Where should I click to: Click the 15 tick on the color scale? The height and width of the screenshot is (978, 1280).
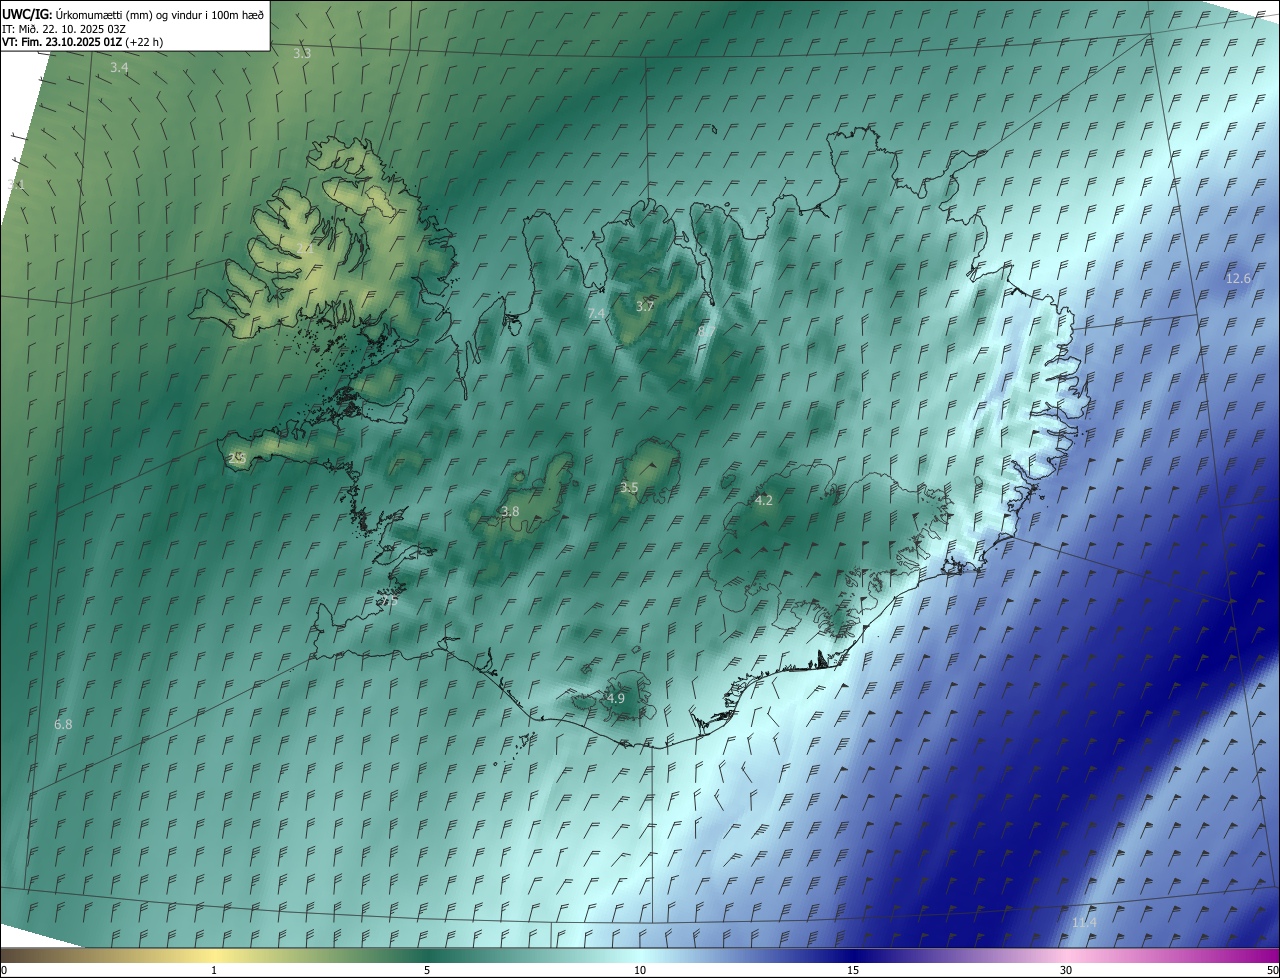853,970
